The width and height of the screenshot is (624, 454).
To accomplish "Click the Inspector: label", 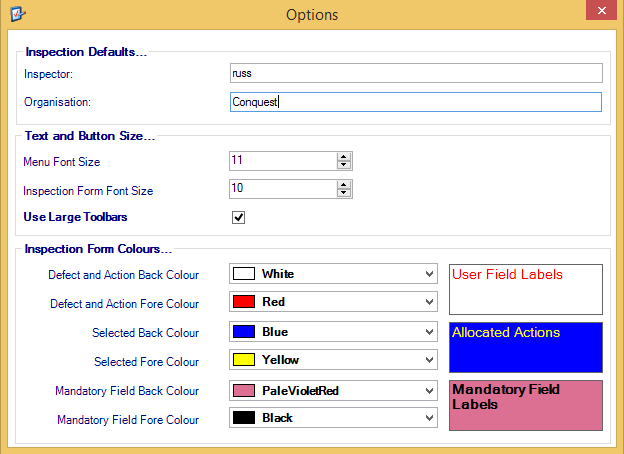I will click(48, 74).
